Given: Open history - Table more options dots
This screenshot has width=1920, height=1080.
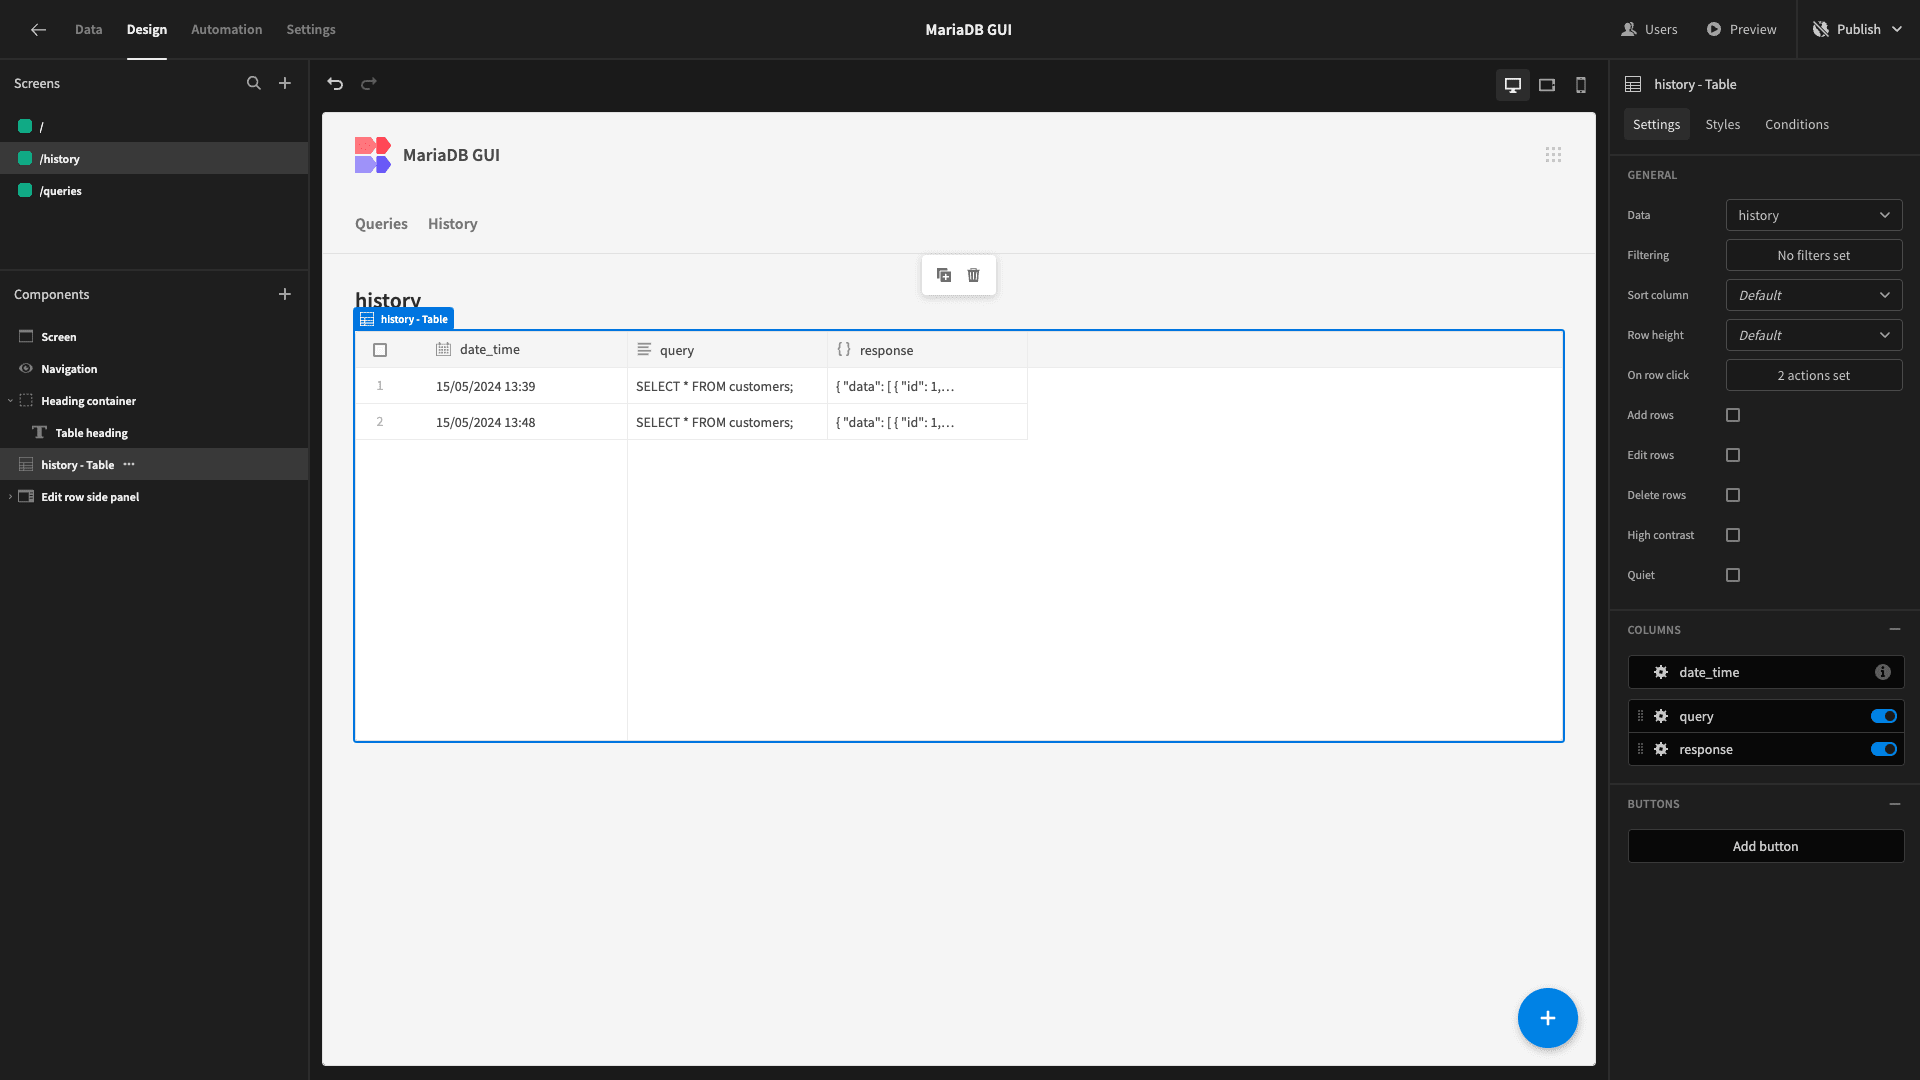Looking at the screenshot, I should coord(129,465).
